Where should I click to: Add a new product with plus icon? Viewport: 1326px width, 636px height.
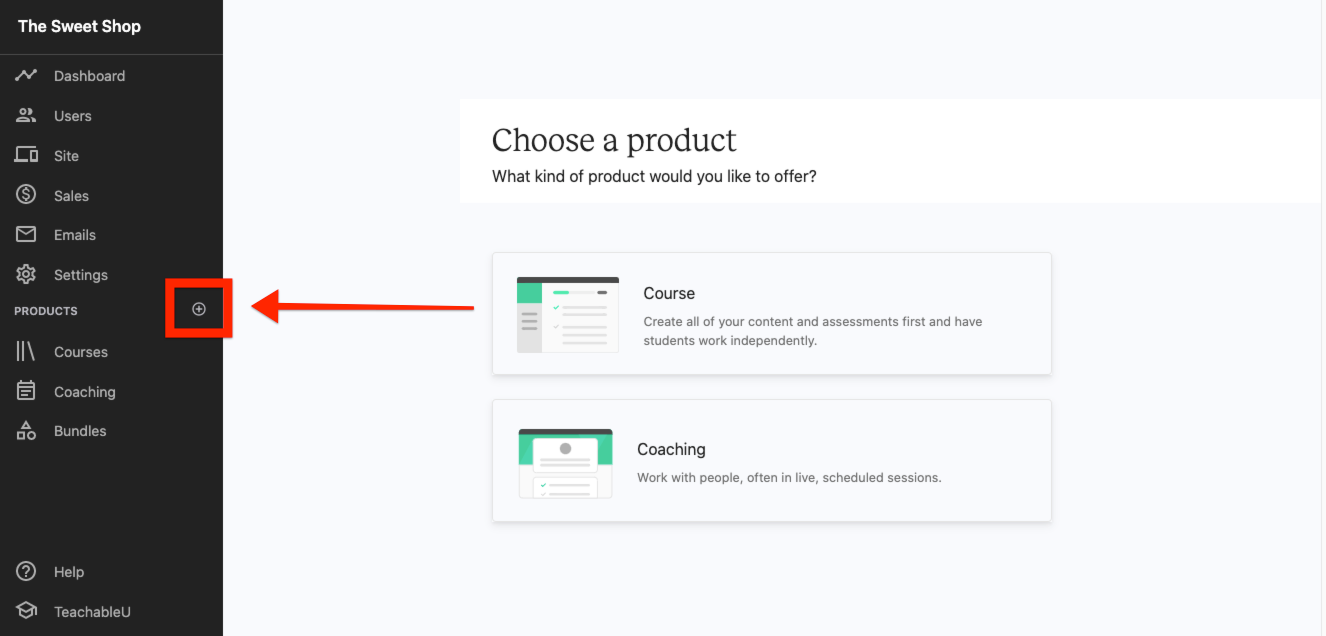pos(199,309)
